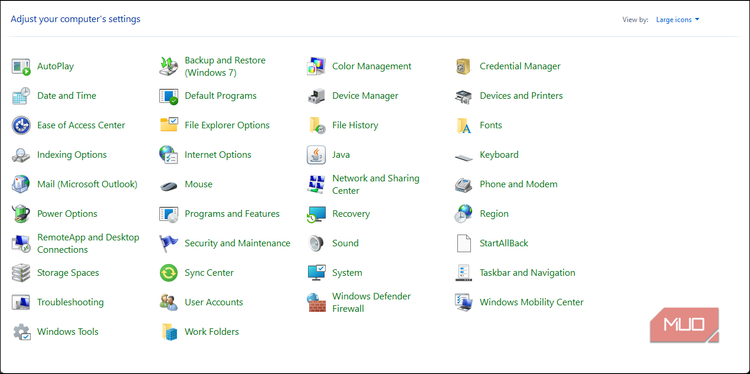Click the Keyboard icon
The height and width of the screenshot is (374, 750).
(x=463, y=157)
